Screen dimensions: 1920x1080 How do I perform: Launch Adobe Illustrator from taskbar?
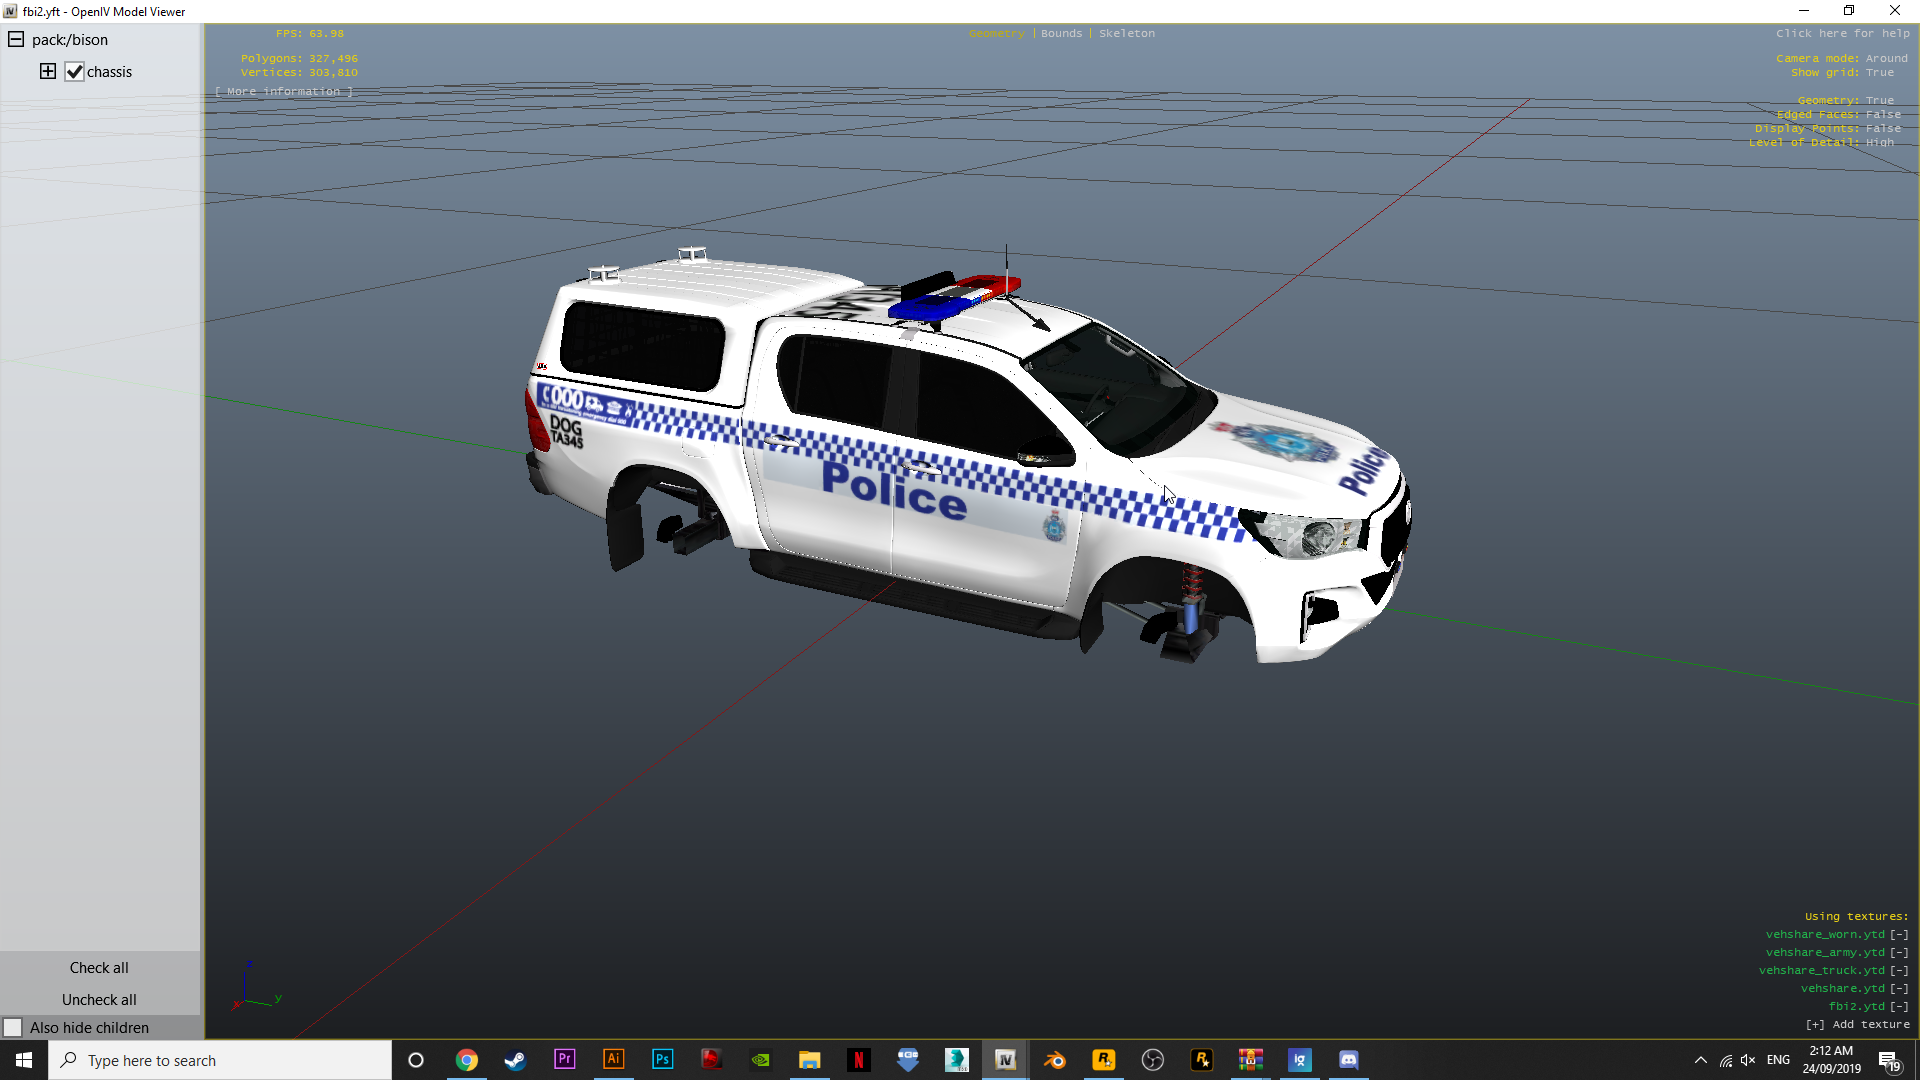613,1060
